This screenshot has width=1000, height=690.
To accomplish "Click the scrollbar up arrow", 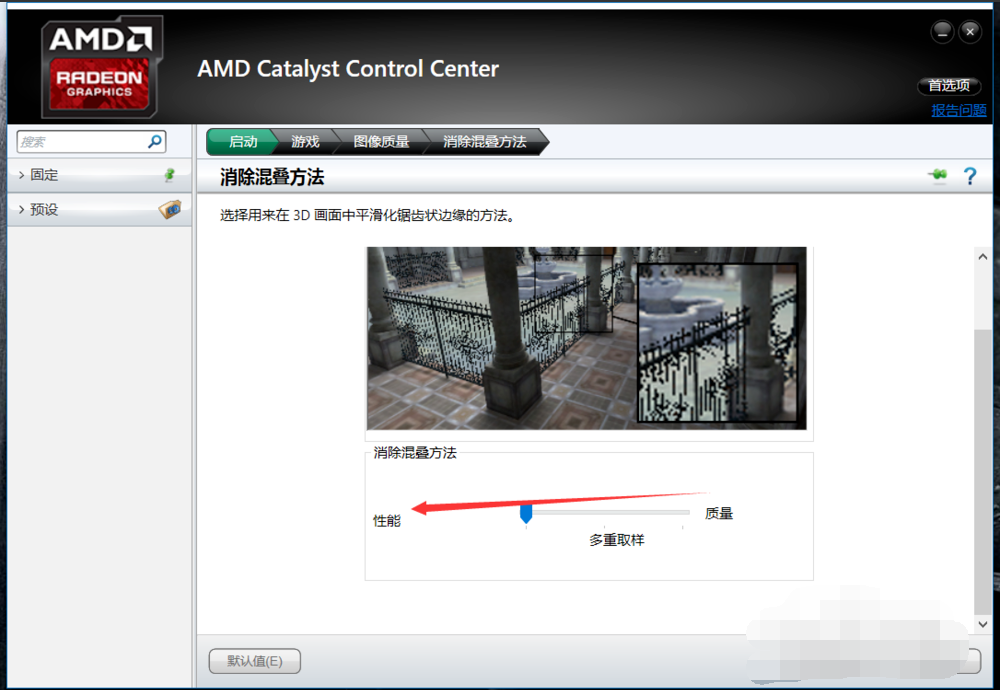I will pyautogui.click(x=982, y=256).
